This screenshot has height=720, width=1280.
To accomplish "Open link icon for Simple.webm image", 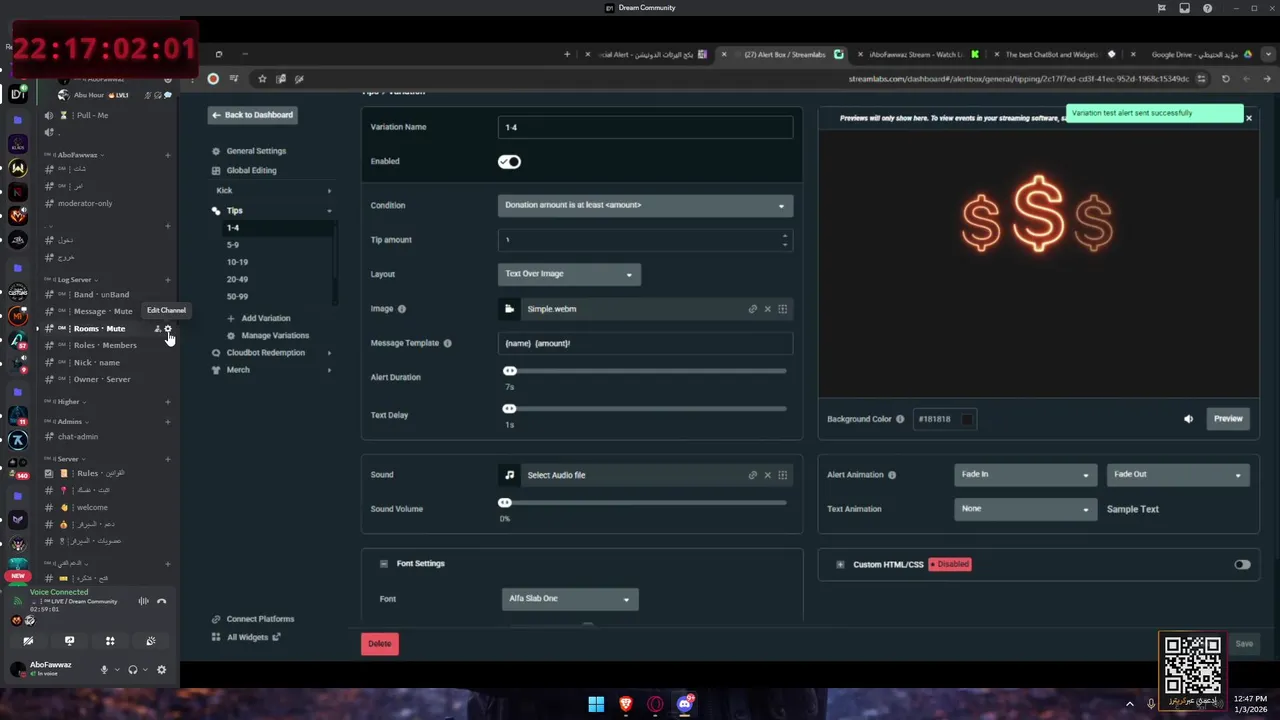I will (752, 309).
